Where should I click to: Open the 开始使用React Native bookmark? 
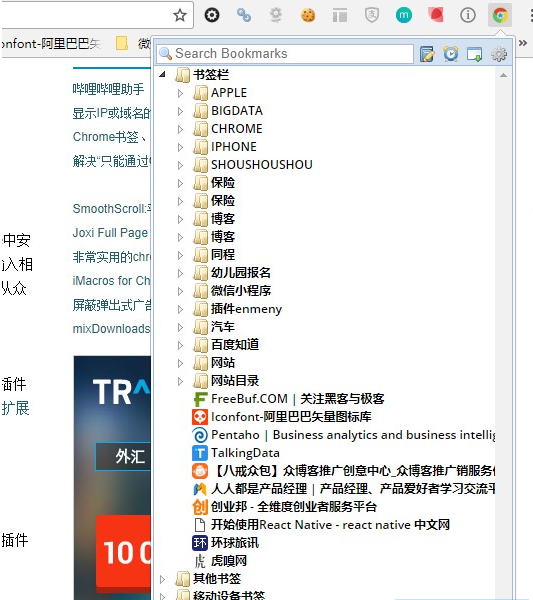point(321,525)
